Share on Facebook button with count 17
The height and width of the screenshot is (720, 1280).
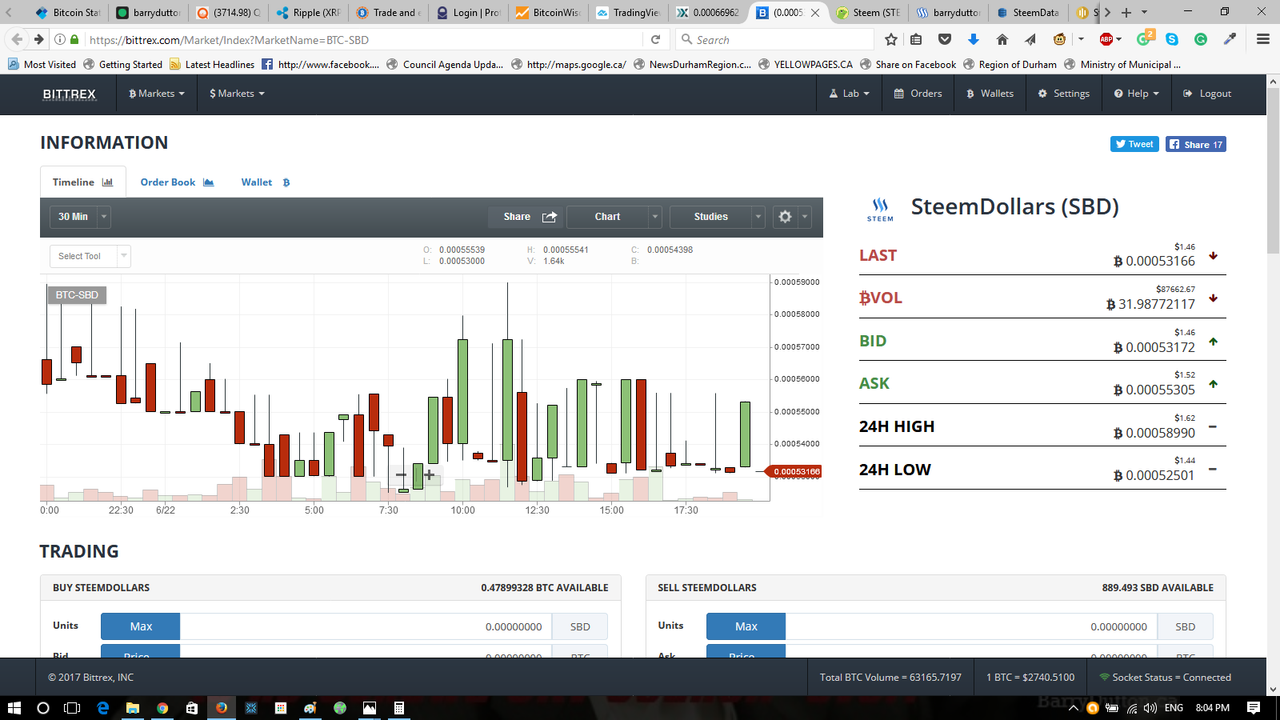click(1196, 144)
